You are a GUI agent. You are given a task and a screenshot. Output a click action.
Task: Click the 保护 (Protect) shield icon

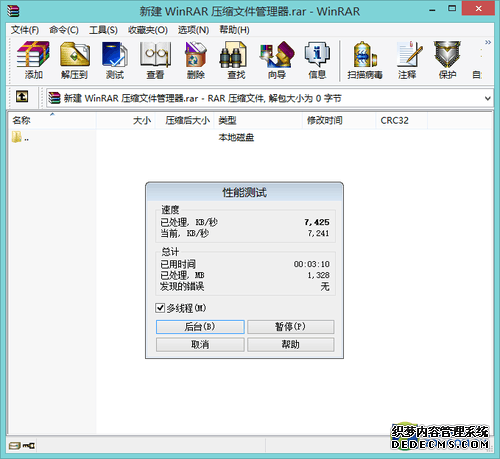pyautogui.click(x=447, y=60)
